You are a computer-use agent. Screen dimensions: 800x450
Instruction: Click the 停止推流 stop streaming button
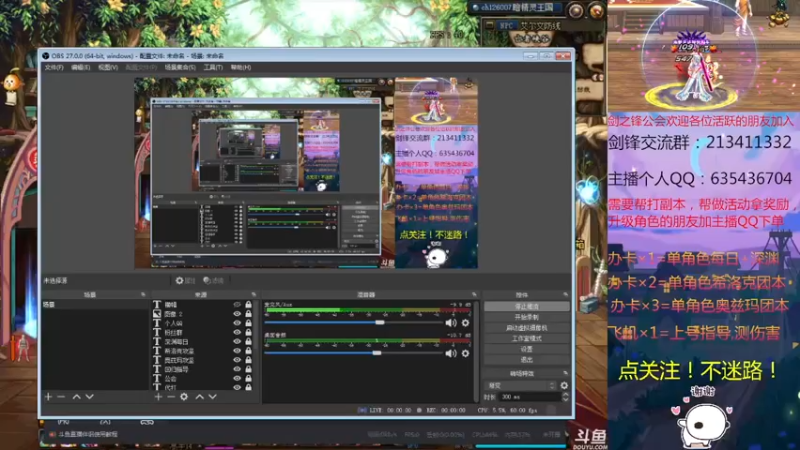(x=527, y=306)
